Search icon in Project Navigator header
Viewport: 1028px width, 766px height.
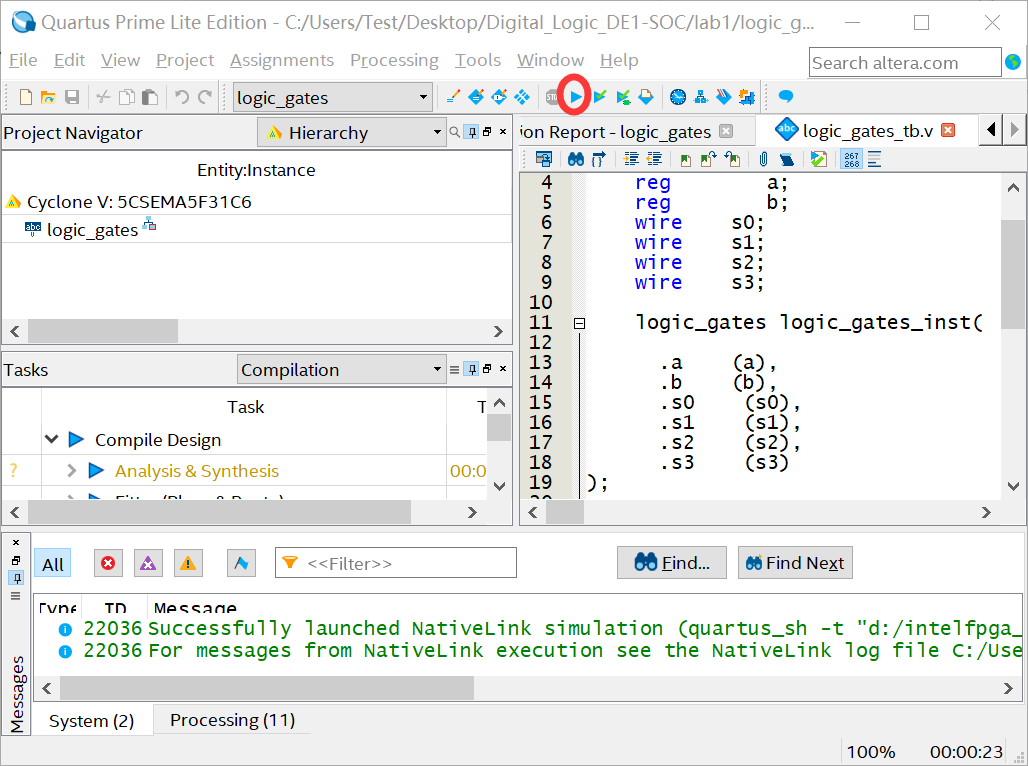coord(454,132)
